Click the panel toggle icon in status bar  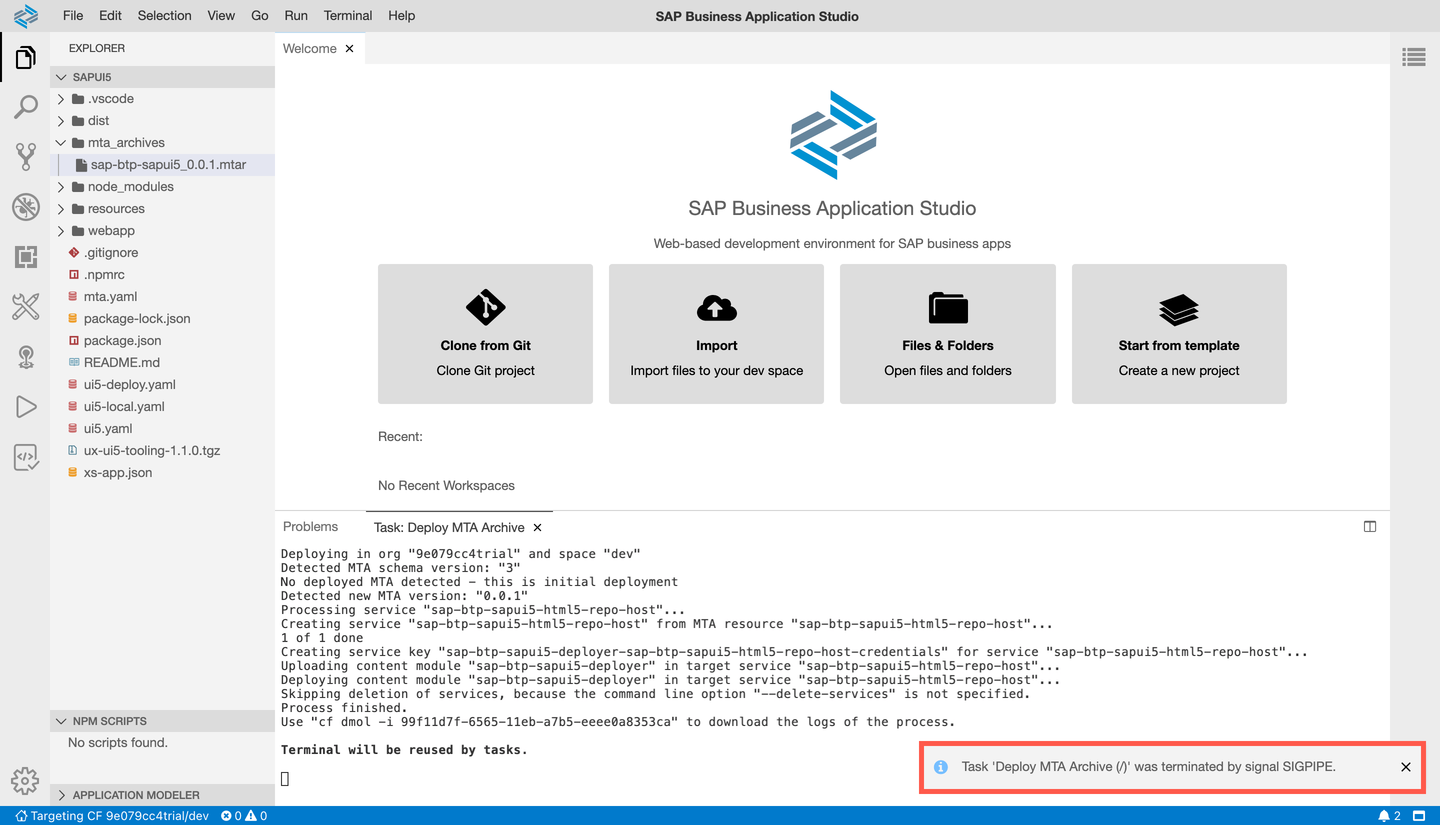[1419, 816]
